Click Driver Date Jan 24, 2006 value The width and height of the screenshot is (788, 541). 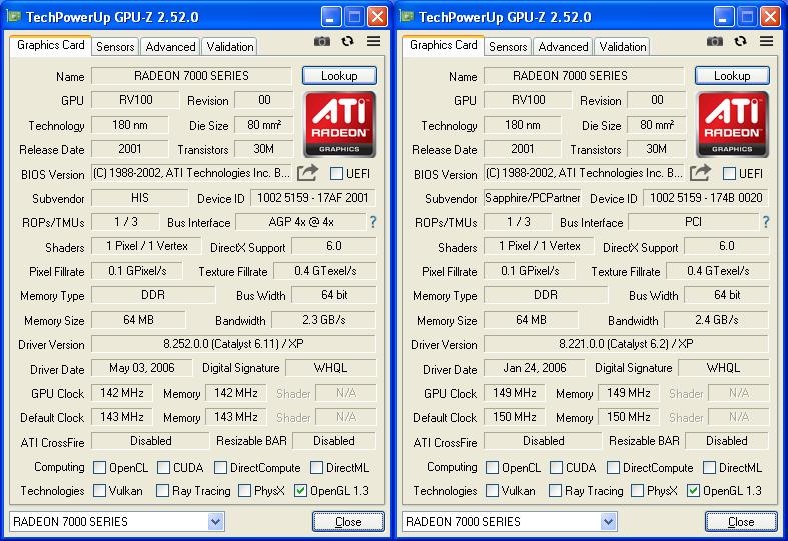coord(535,368)
